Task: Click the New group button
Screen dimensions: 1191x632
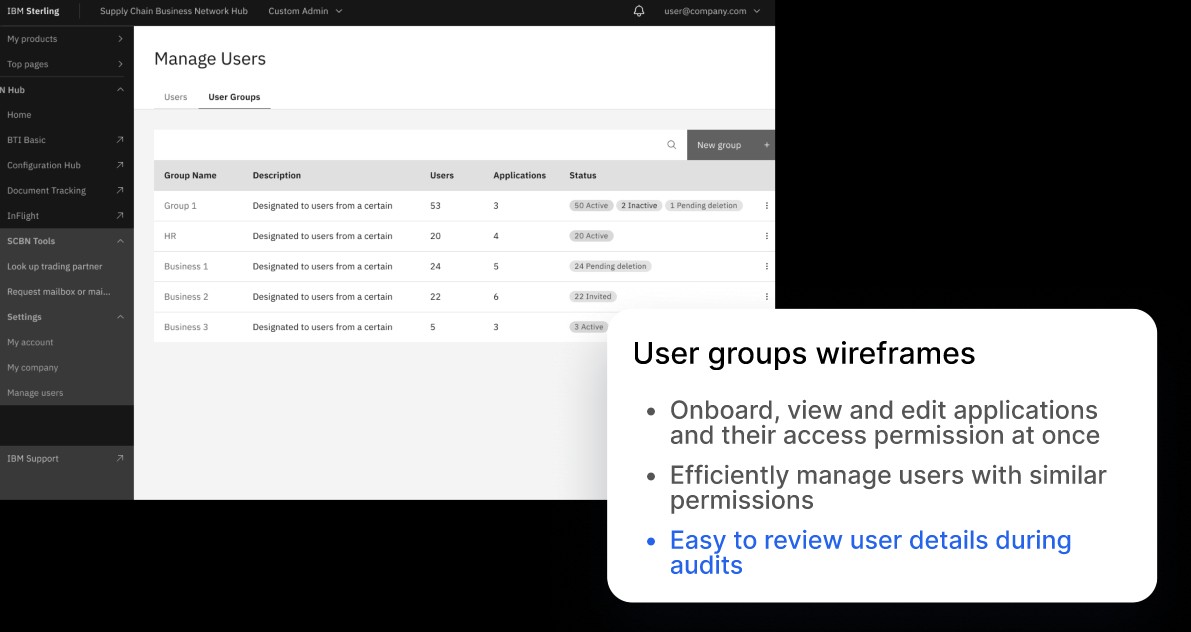Action: (731, 145)
